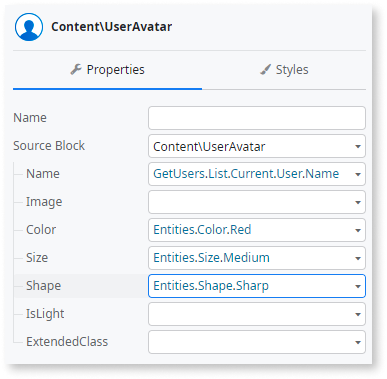Select the Size property label
The width and height of the screenshot is (387, 379).
pyautogui.click(x=37, y=258)
